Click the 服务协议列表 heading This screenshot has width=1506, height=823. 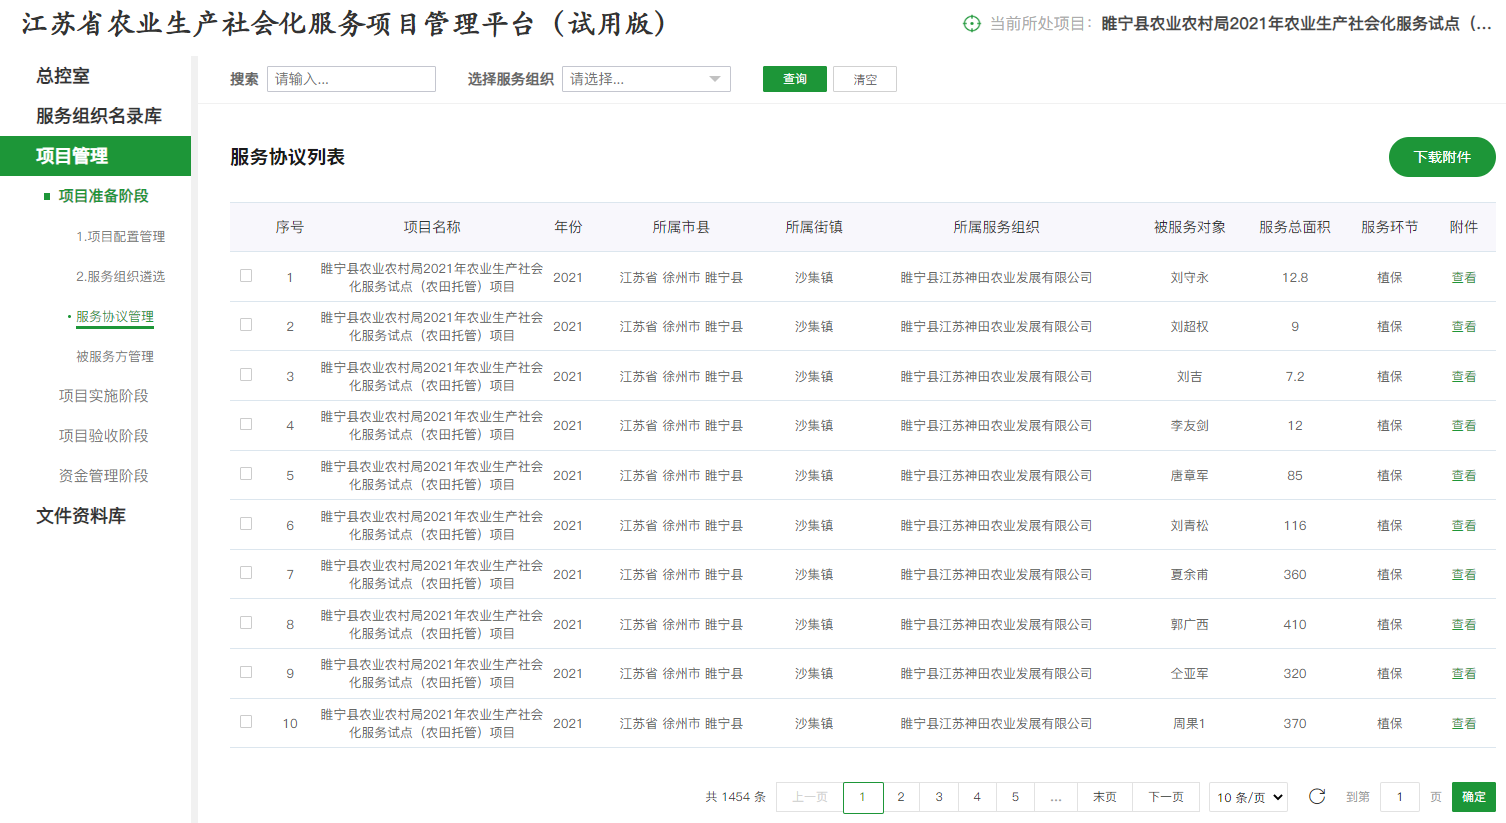coord(288,157)
